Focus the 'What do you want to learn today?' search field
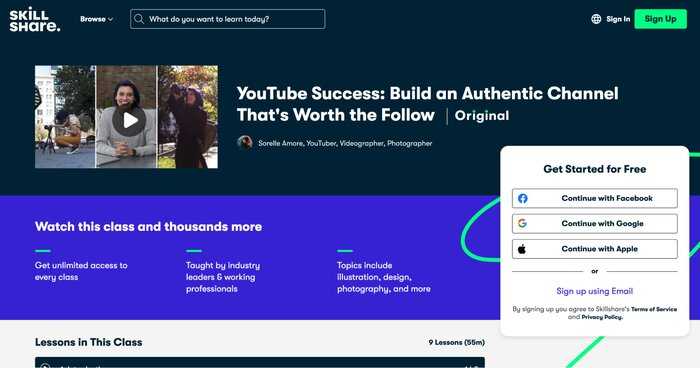 [x=228, y=19]
